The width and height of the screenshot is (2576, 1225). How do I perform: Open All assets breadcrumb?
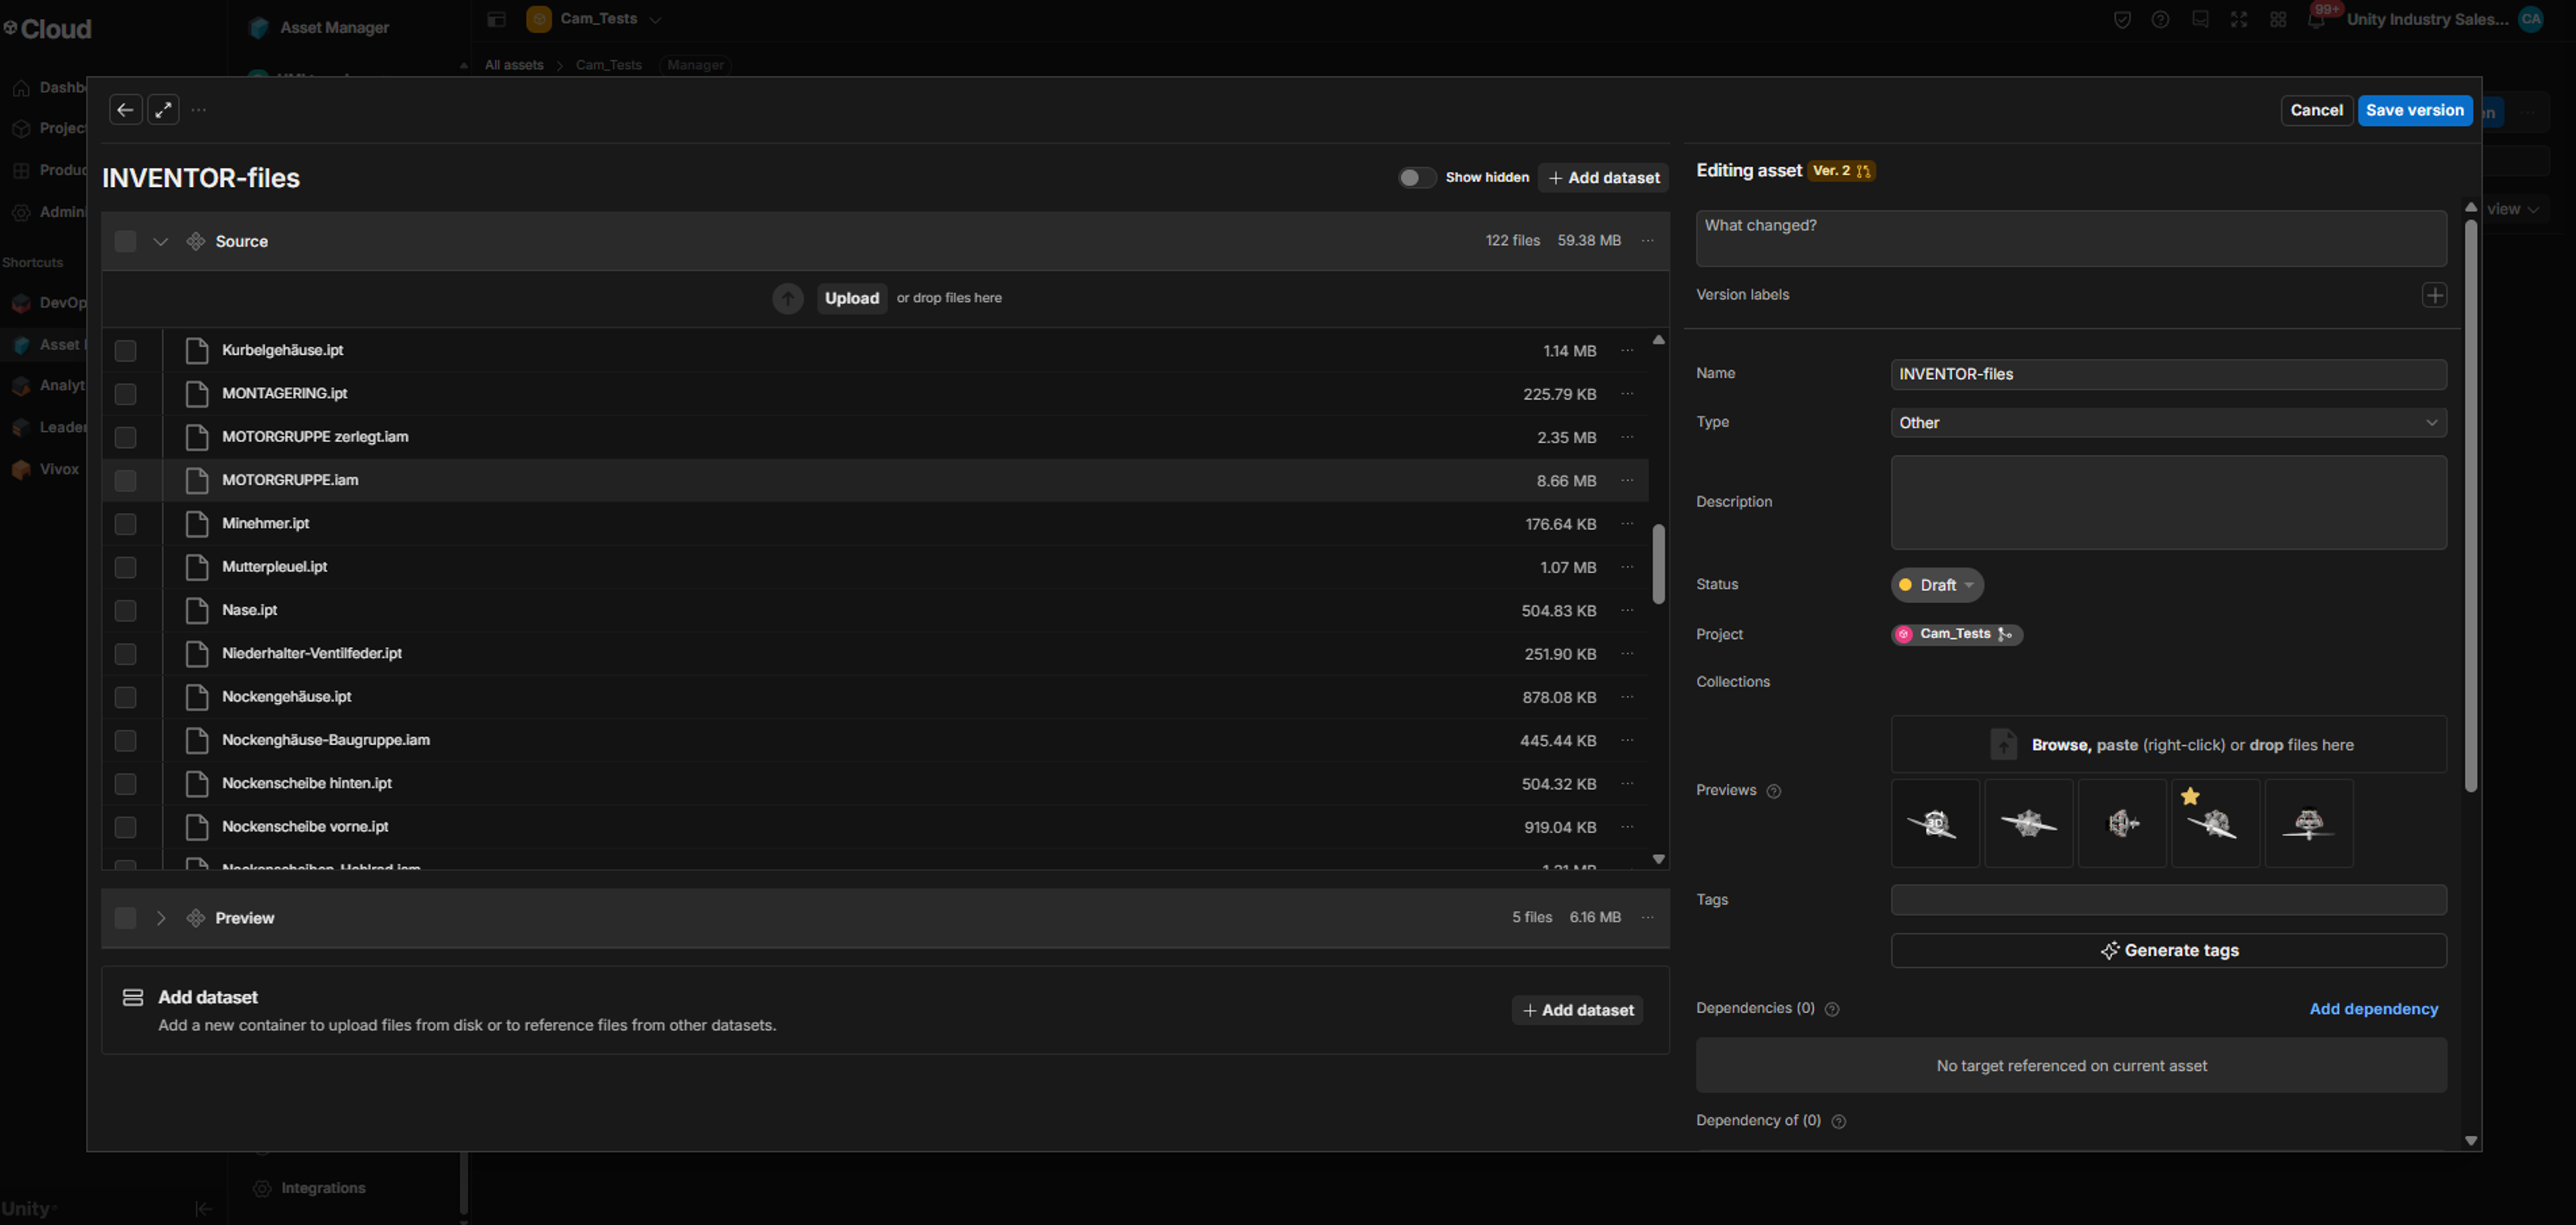click(x=514, y=65)
